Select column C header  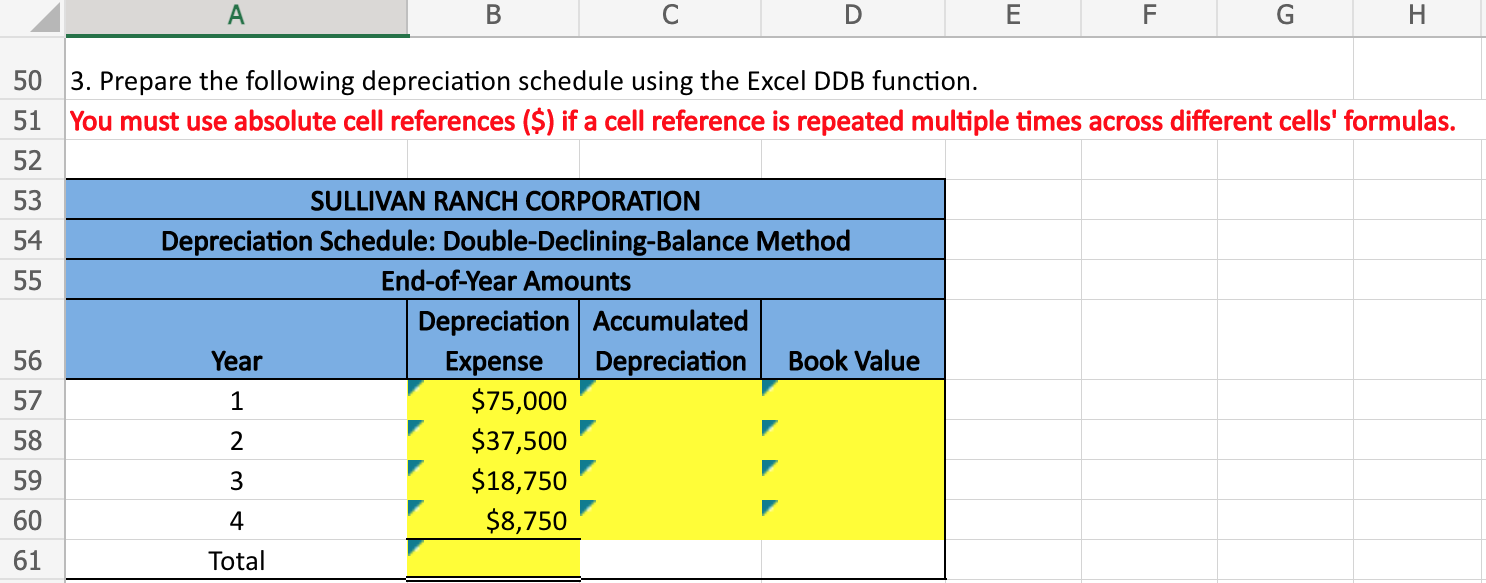[670, 18]
